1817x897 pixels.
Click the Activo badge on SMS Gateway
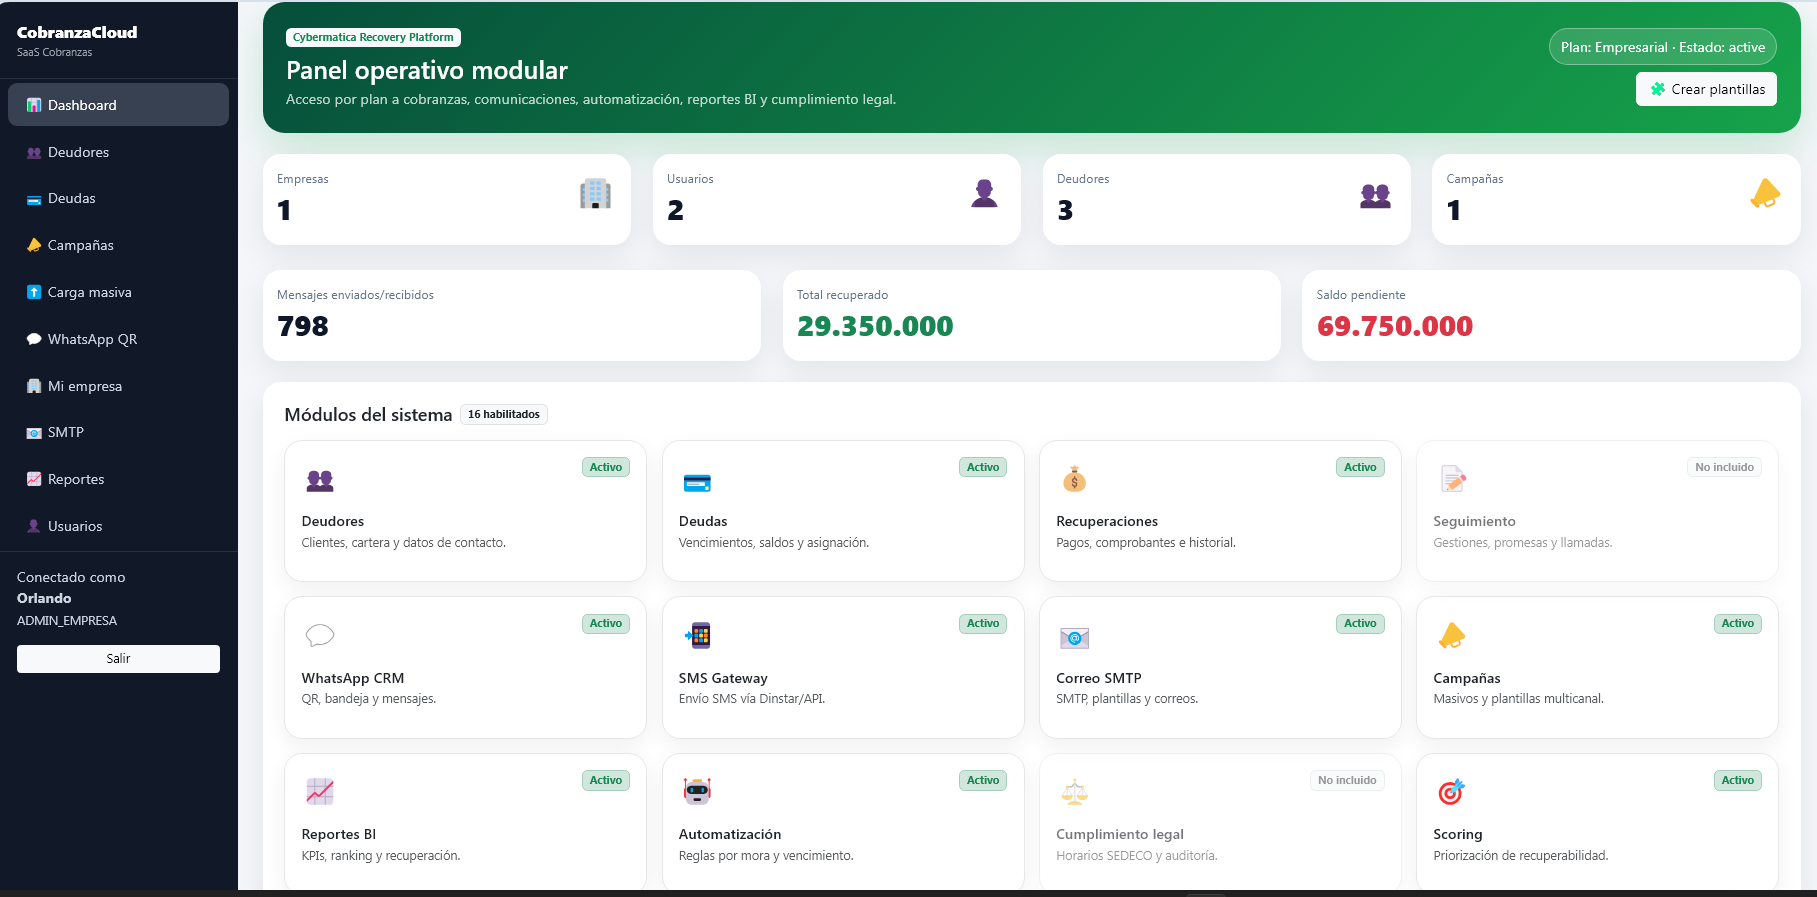[983, 623]
